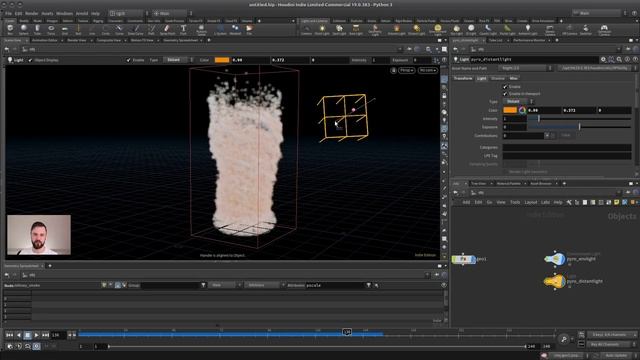Add an Ambient Light from the shelf
This screenshot has height=360, width=640.
point(527,29)
